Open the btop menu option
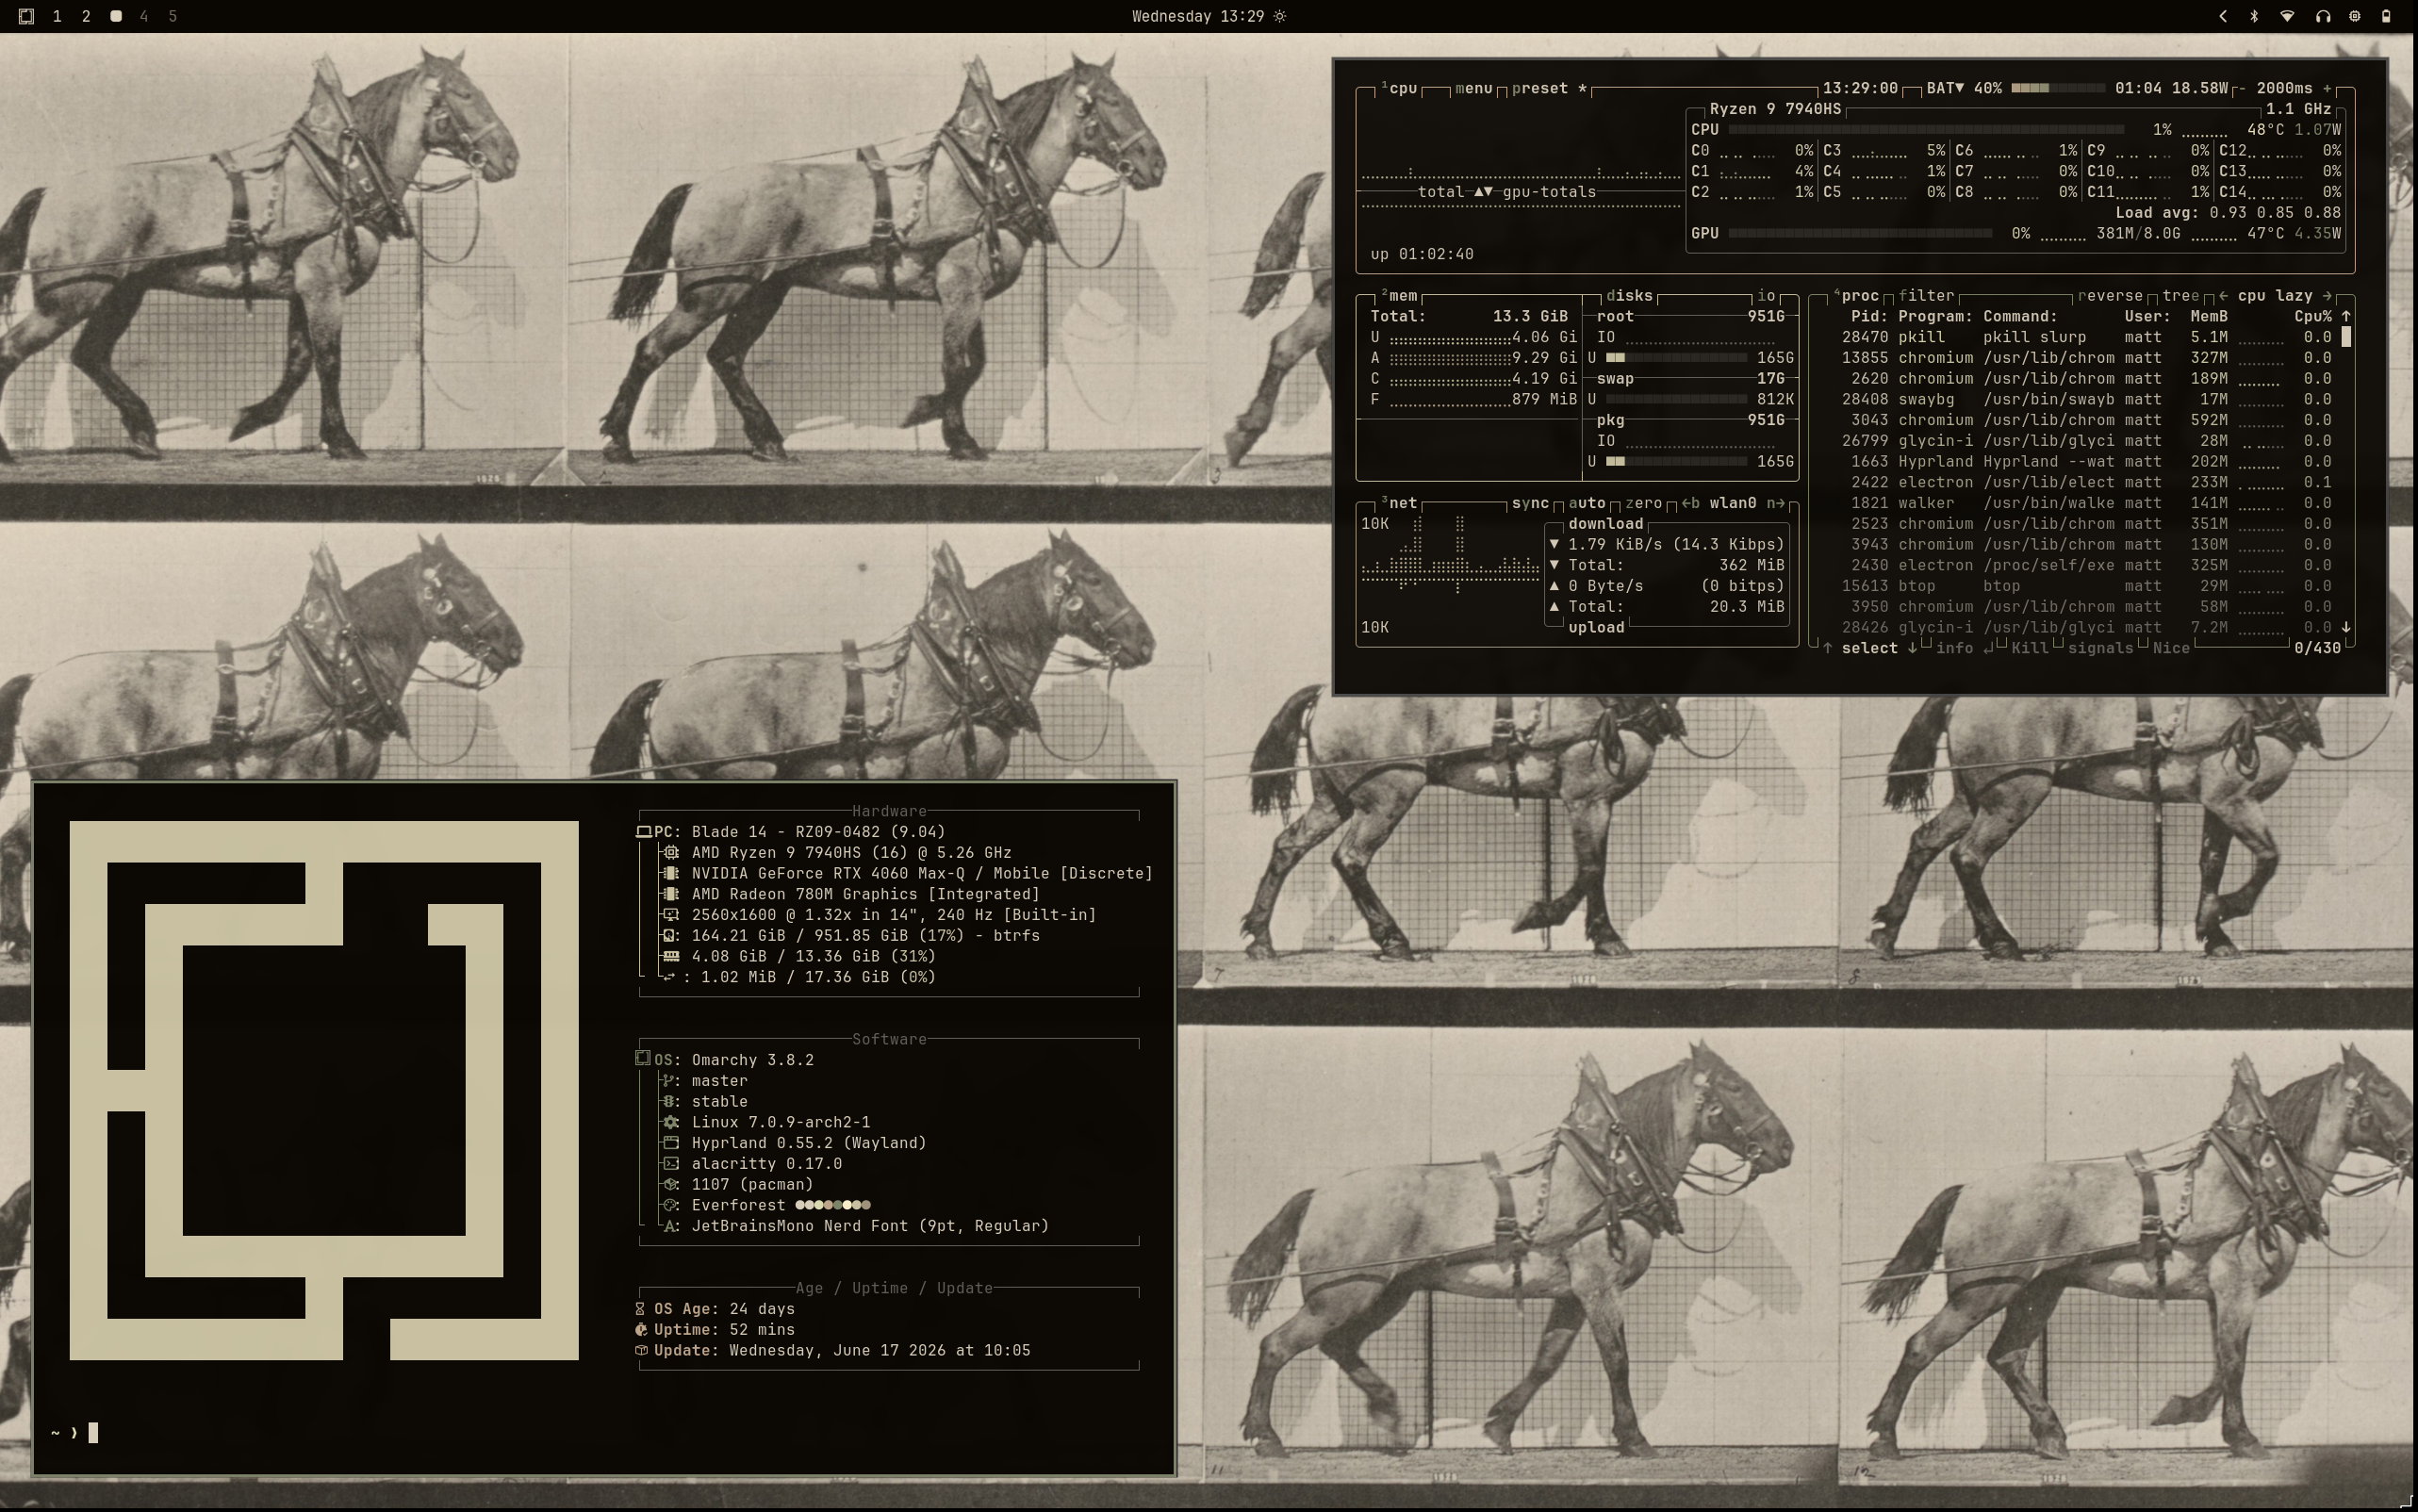The width and height of the screenshot is (2418, 1512). [x=1473, y=88]
